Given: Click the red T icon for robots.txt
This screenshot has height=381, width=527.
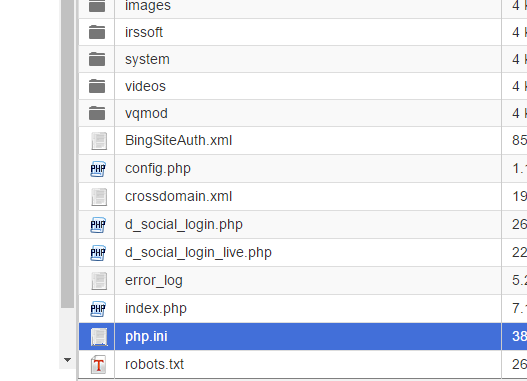Looking at the screenshot, I should pyautogui.click(x=98, y=365).
